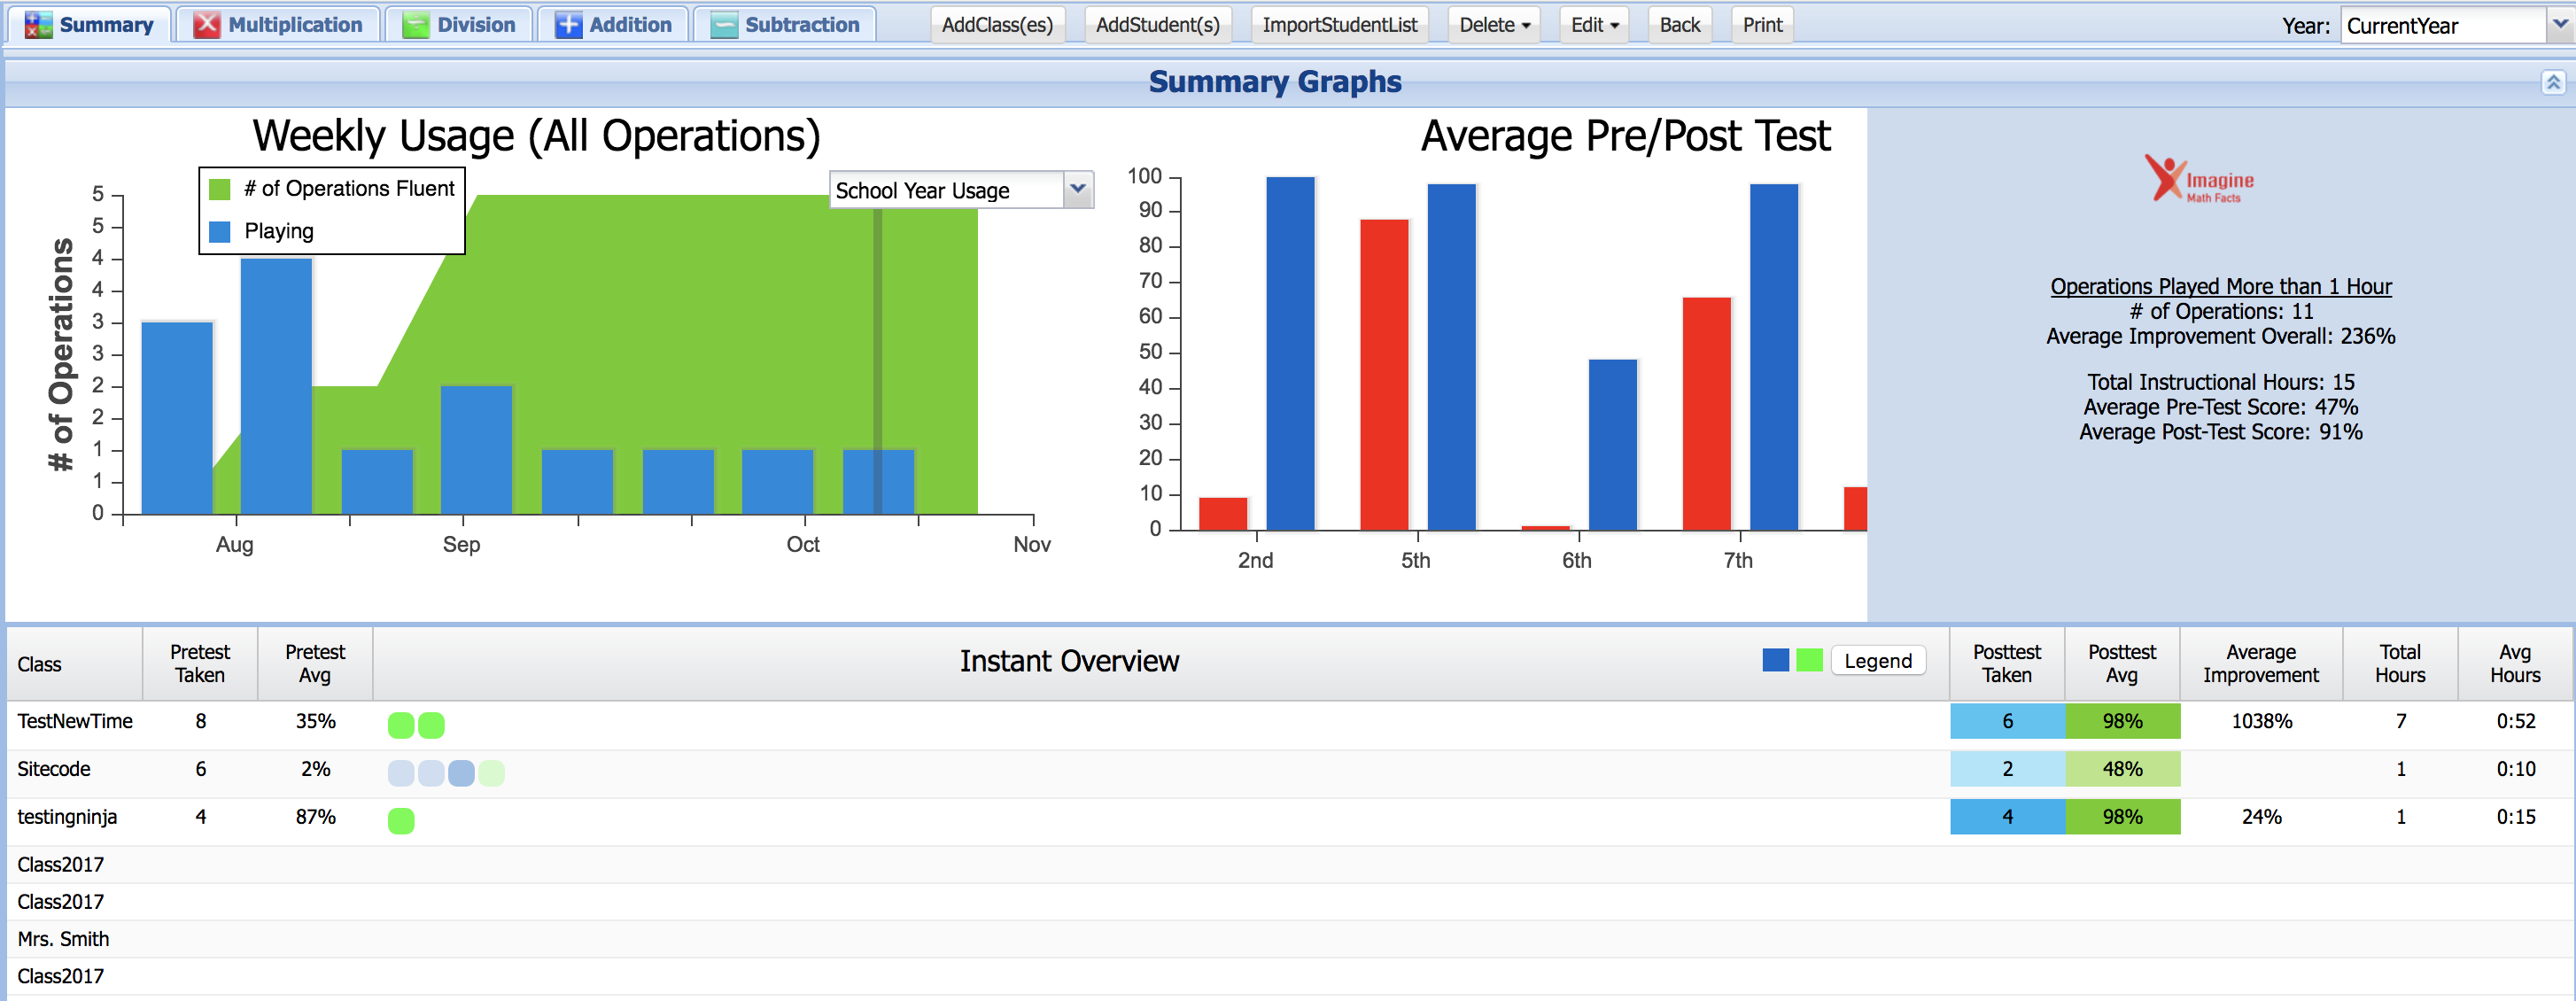The width and height of the screenshot is (2576, 1001).
Task: Switch to the Division tab
Action: [475, 25]
